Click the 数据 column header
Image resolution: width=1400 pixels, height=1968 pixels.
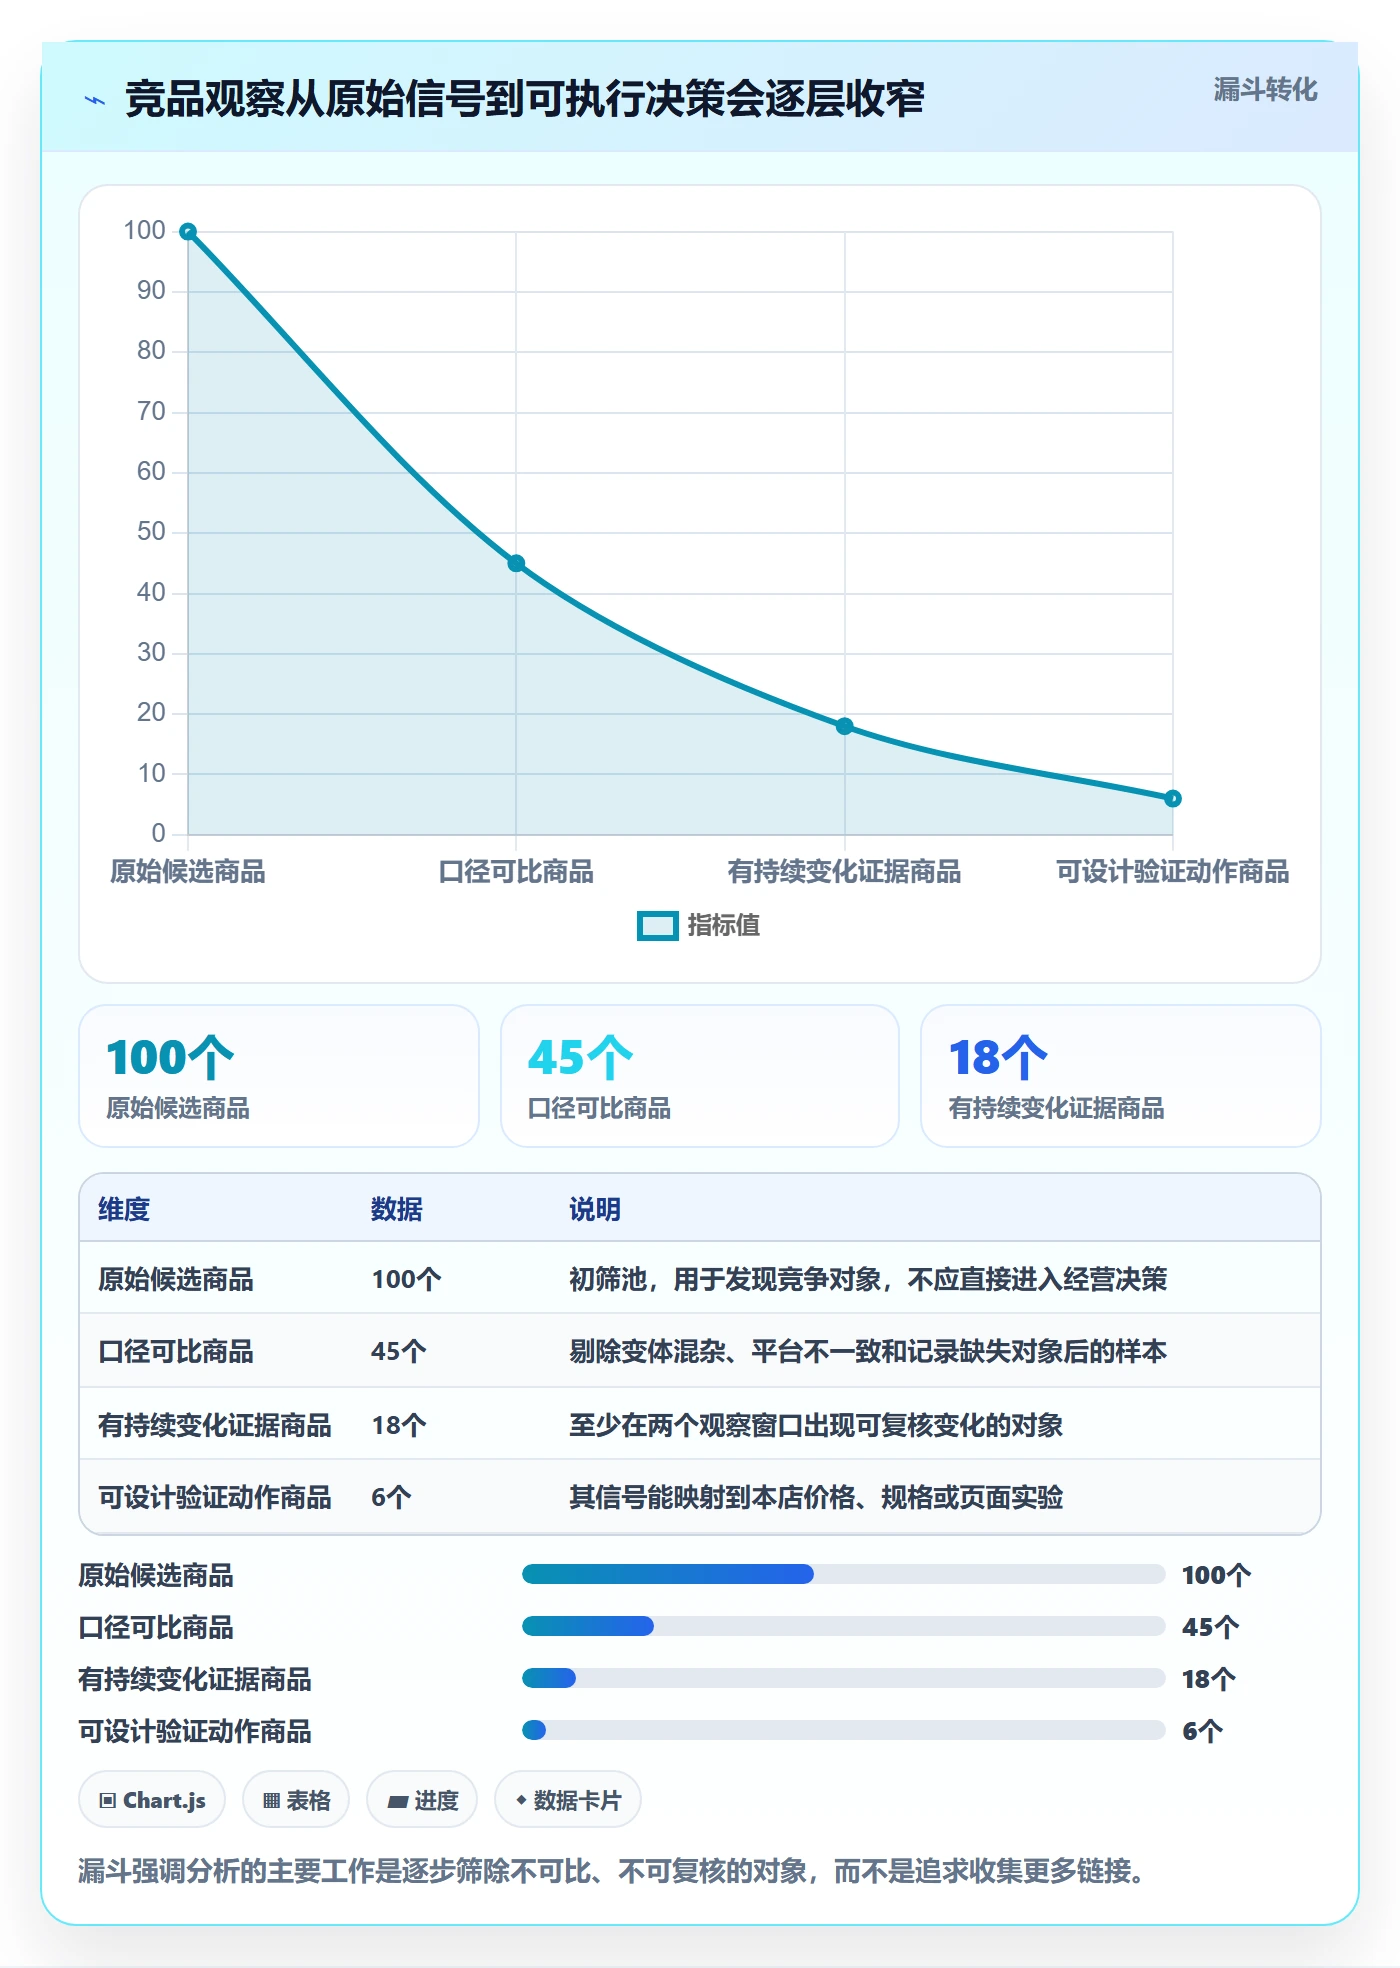tap(397, 1209)
